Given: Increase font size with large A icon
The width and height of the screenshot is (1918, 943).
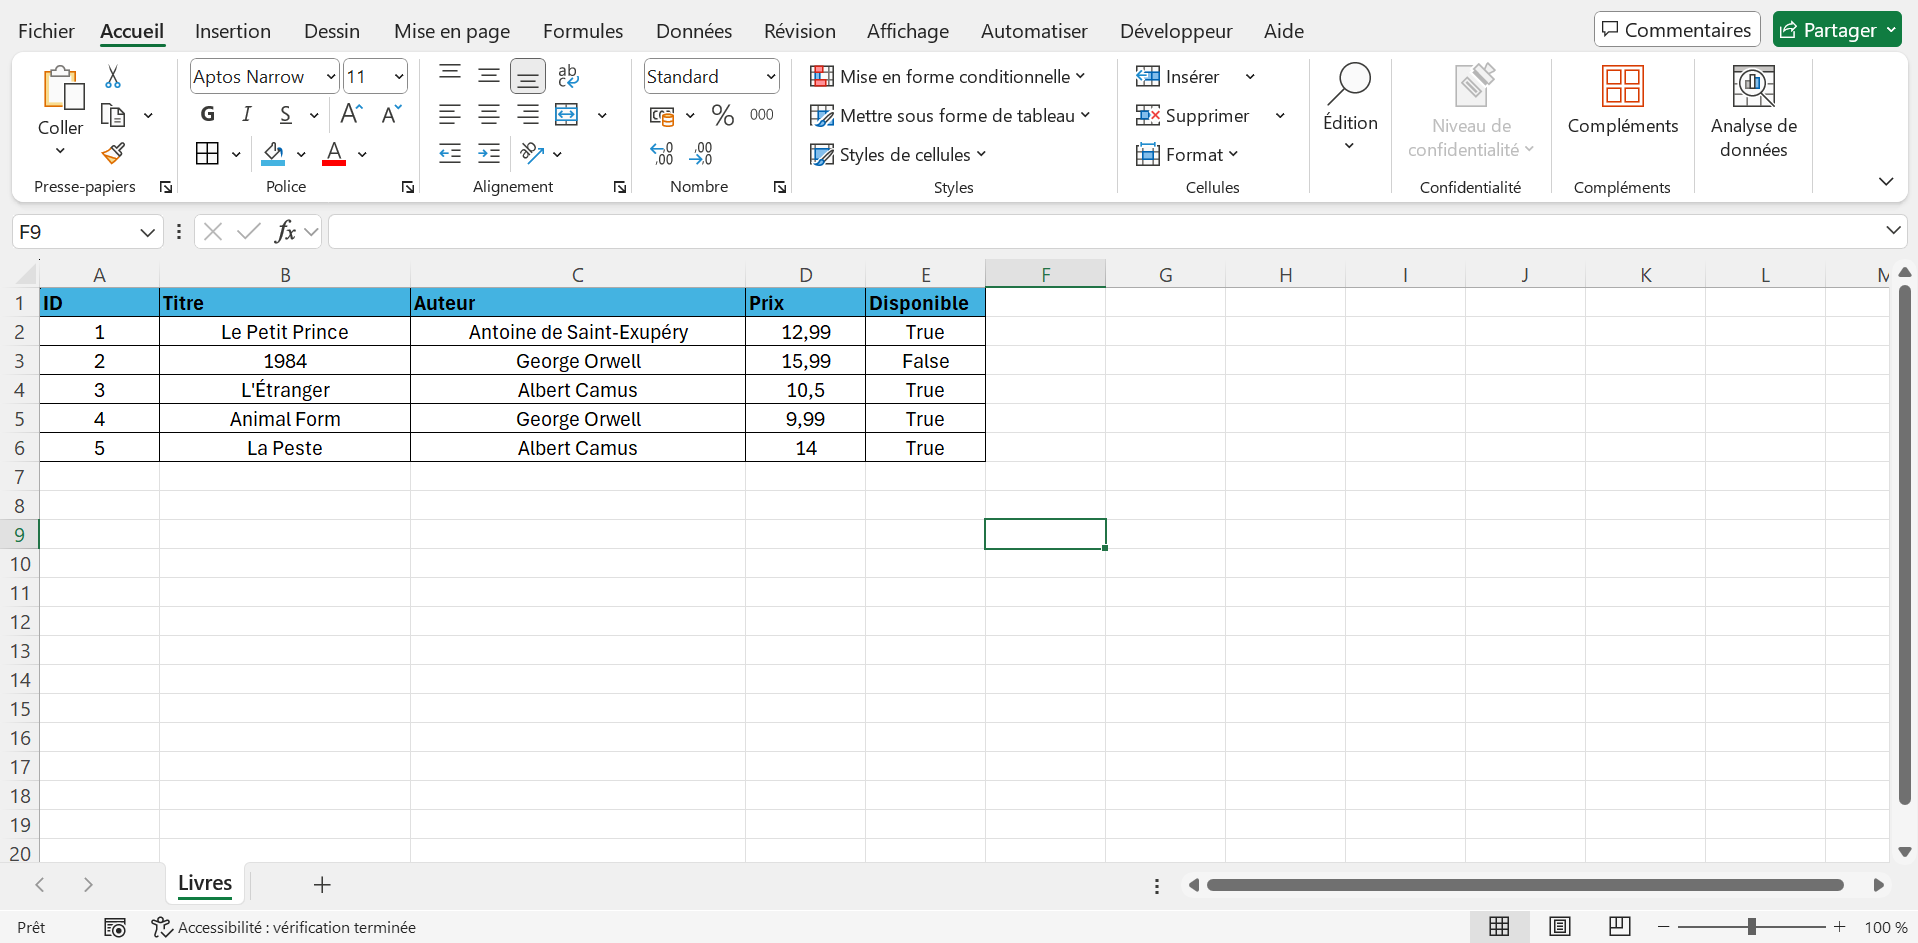Looking at the screenshot, I should pos(351,114).
